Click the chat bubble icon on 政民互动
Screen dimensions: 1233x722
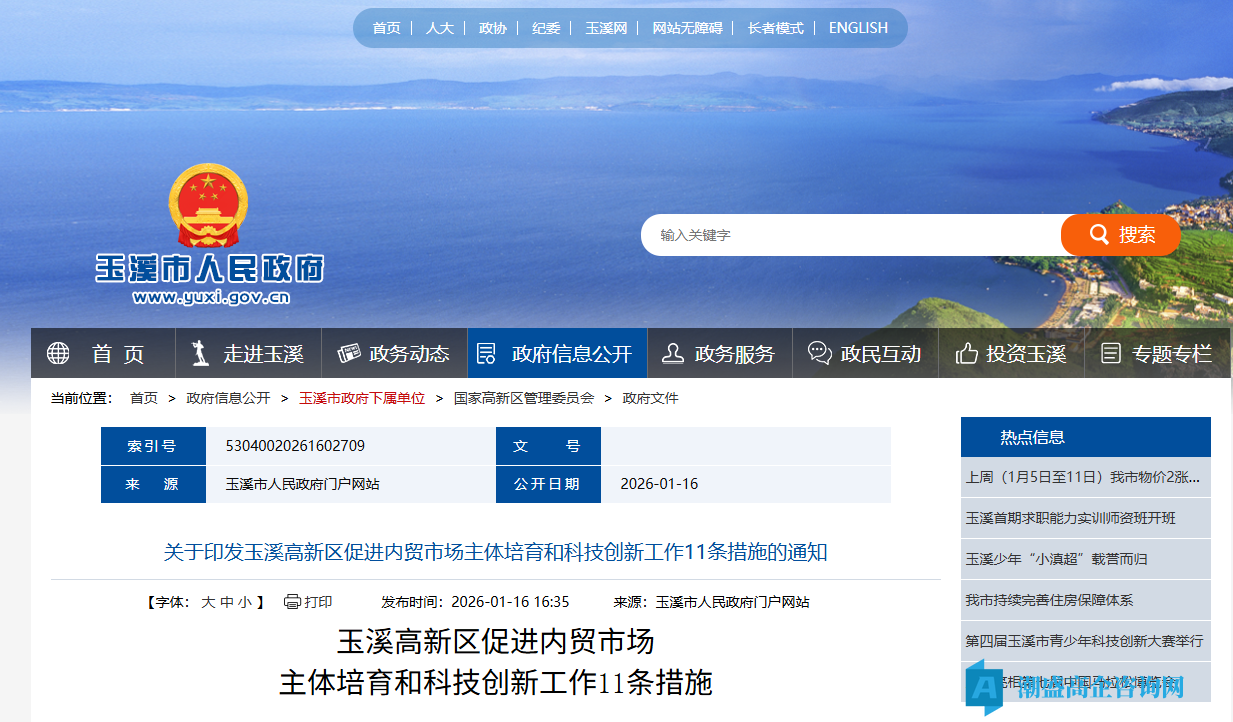click(819, 351)
